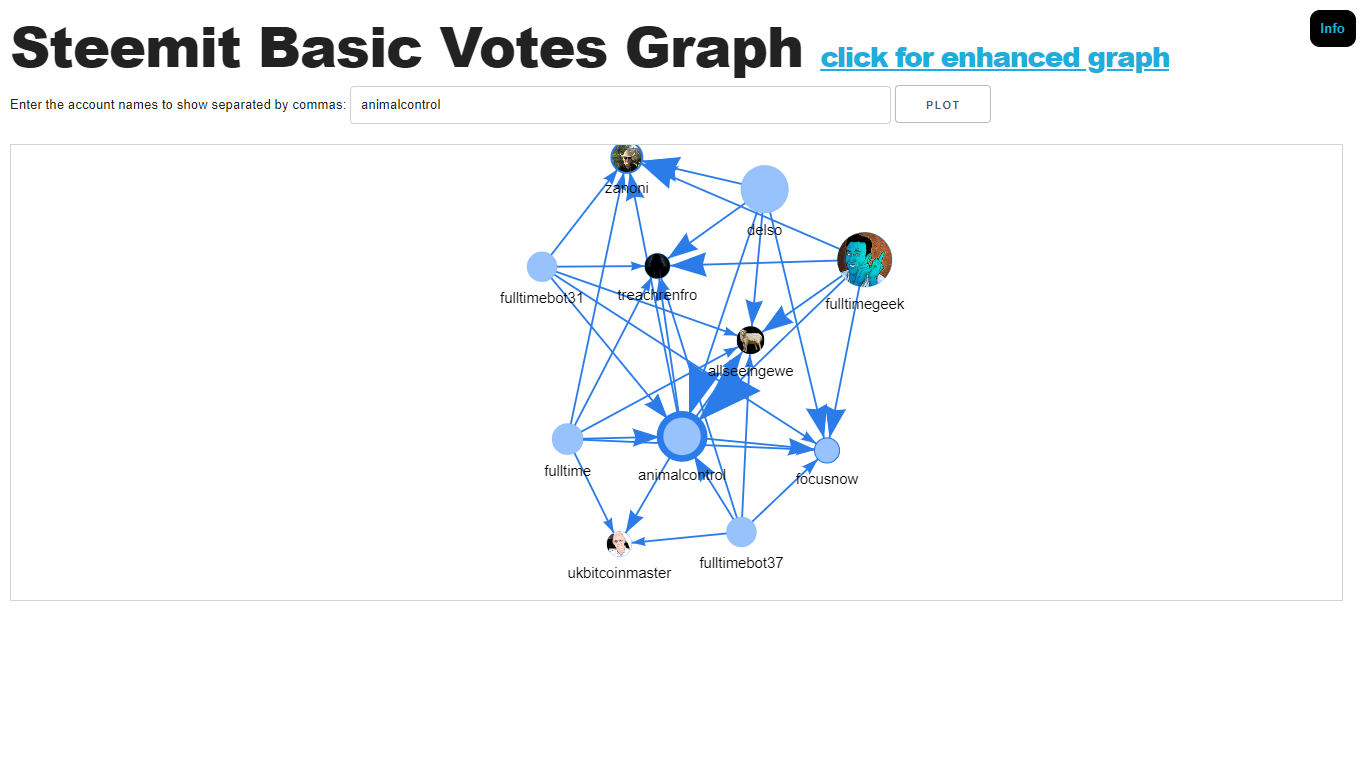Click the fulltimebot37 node circle
This screenshot has height=768, width=1366.
pos(741,532)
